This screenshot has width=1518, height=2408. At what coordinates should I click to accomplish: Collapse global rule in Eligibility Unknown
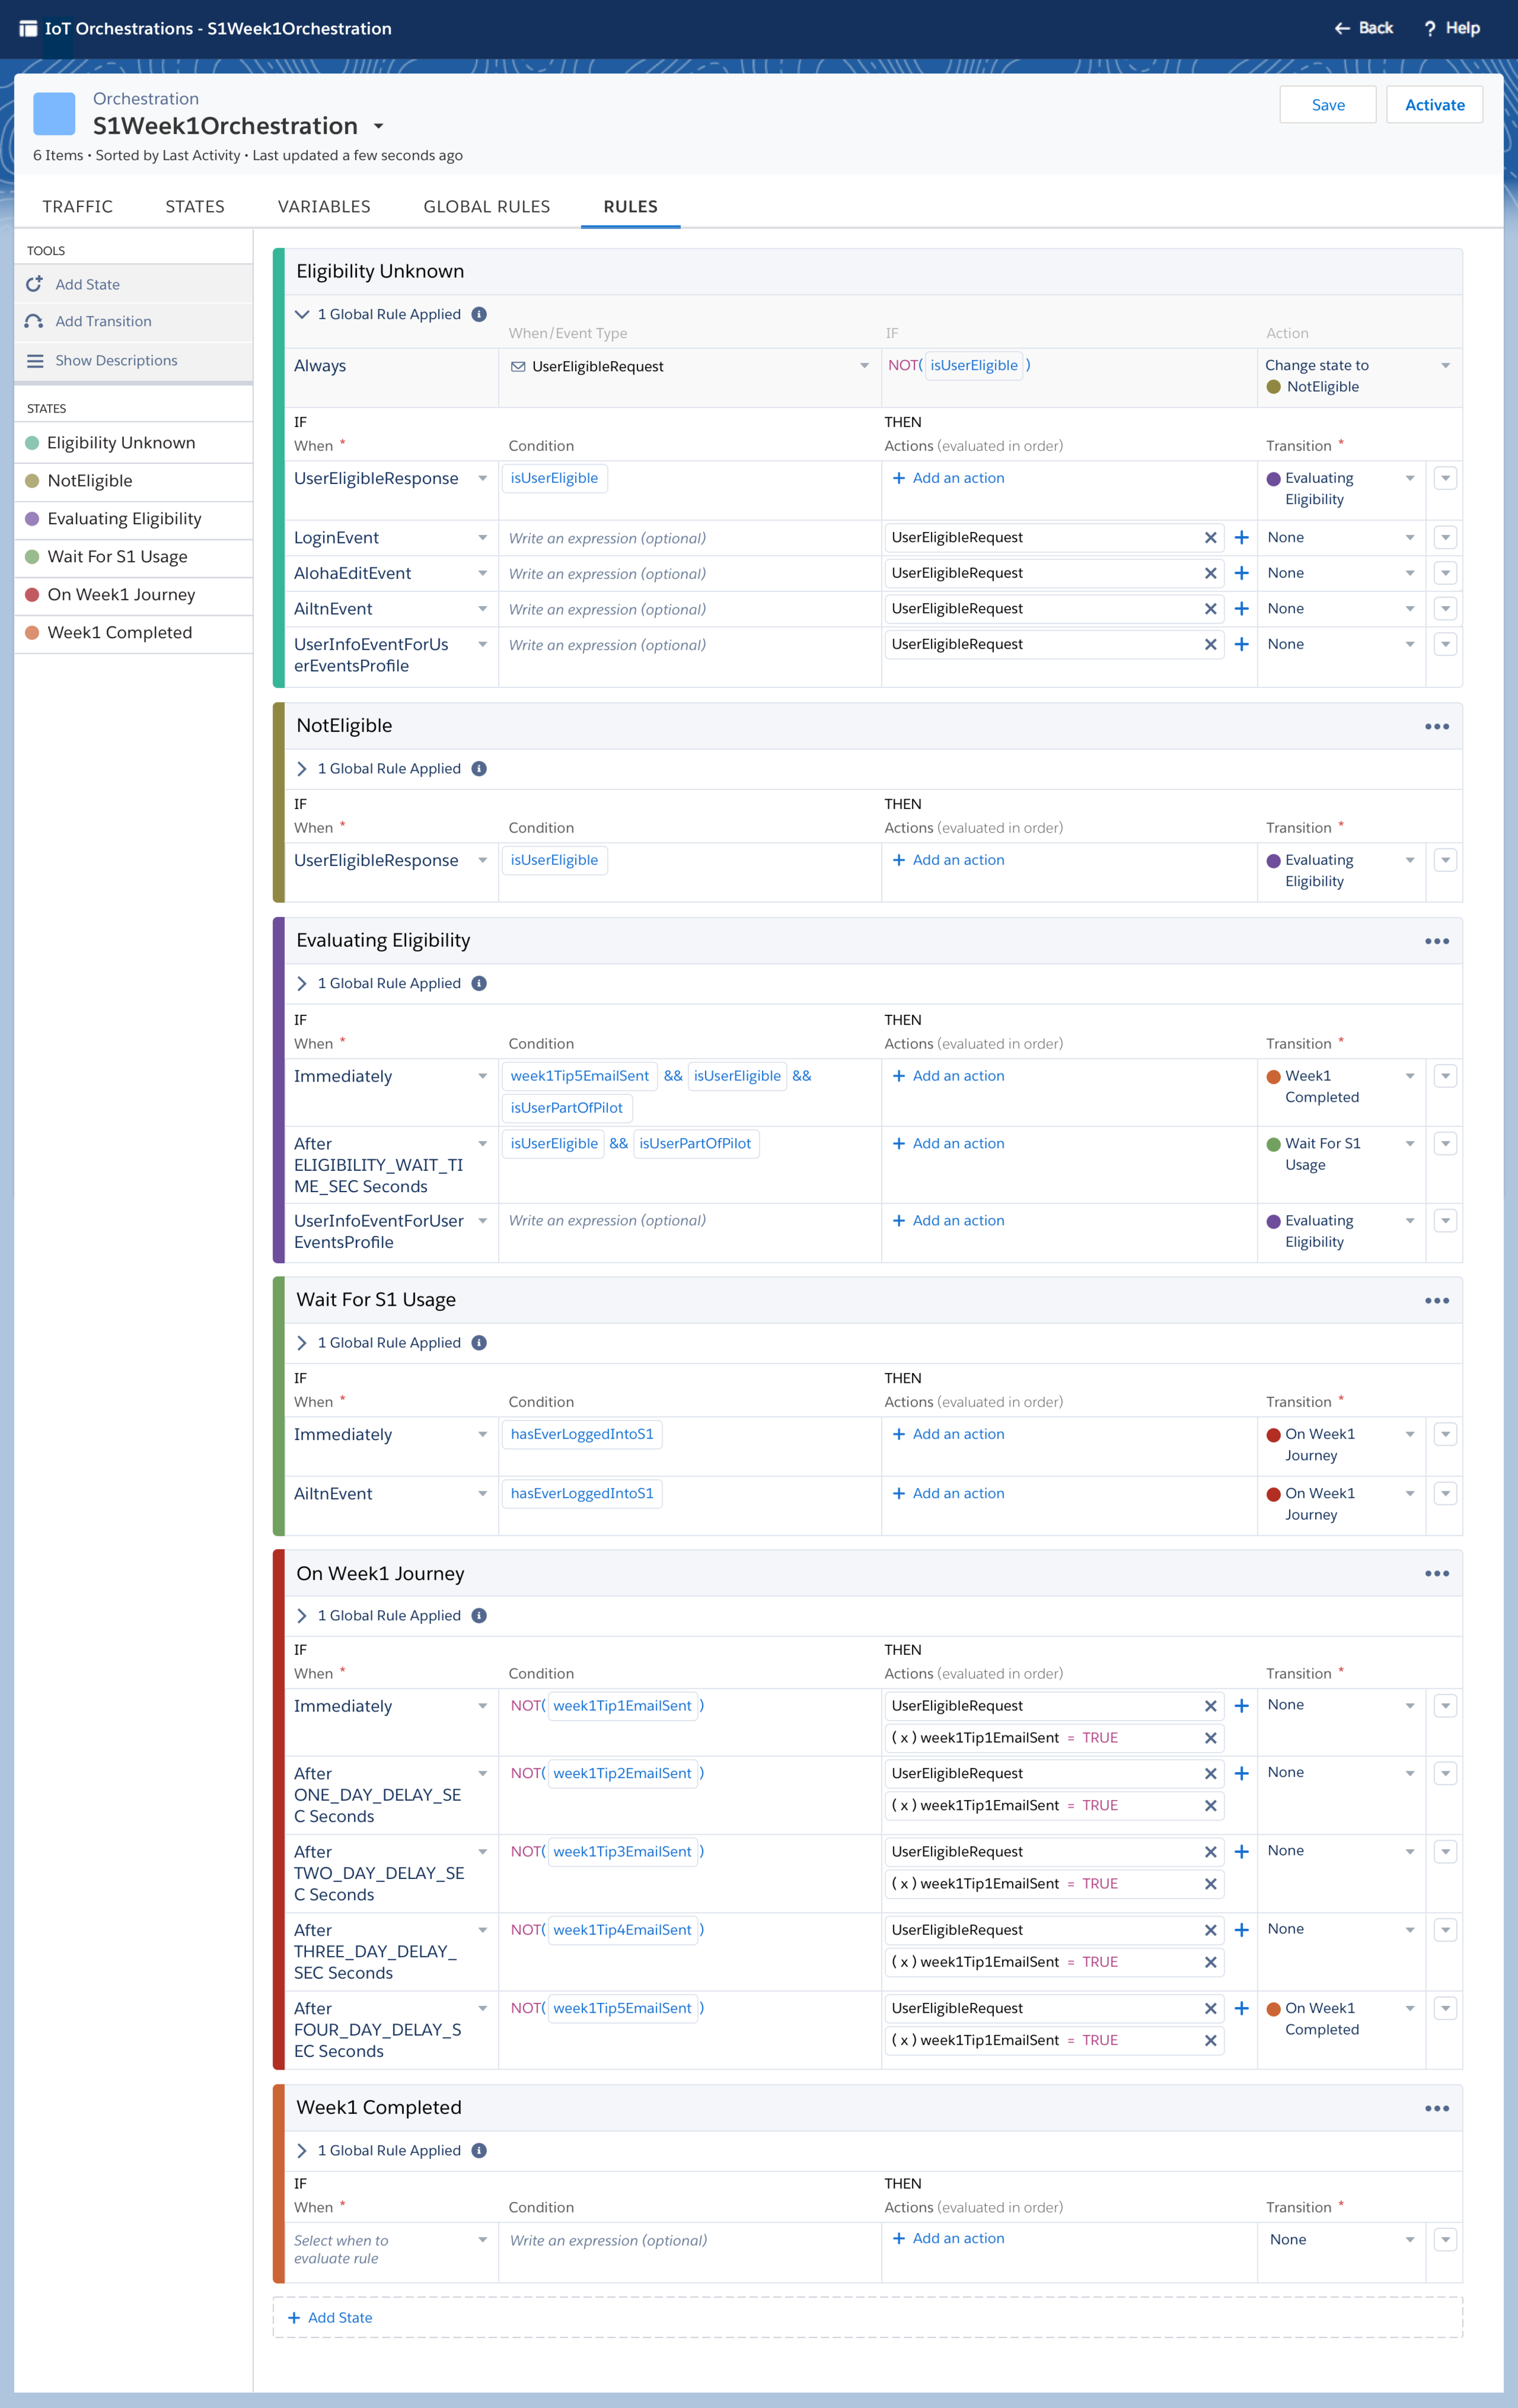click(x=302, y=314)
